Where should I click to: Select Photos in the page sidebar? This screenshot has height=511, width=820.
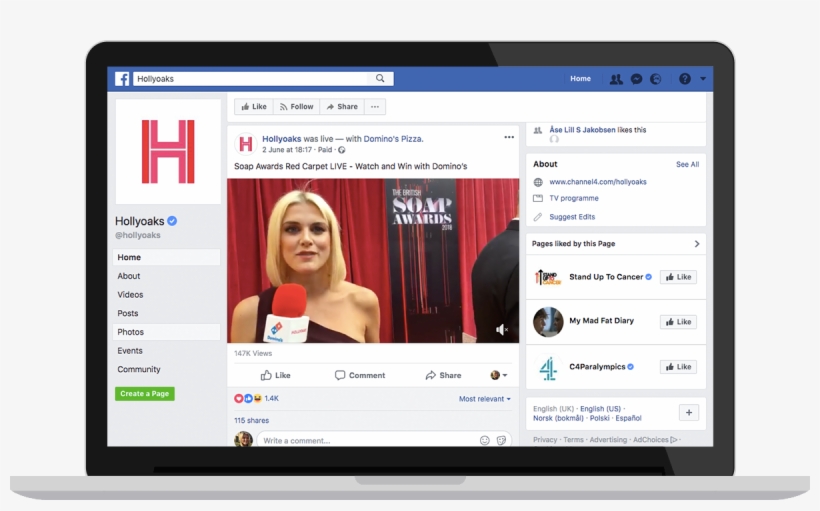point(166,332)
